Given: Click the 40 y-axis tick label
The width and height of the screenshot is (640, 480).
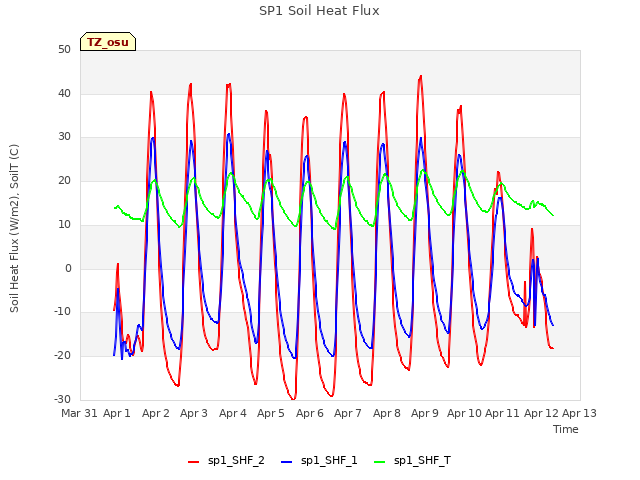Looking at the screenshot, I should (64, 93).
